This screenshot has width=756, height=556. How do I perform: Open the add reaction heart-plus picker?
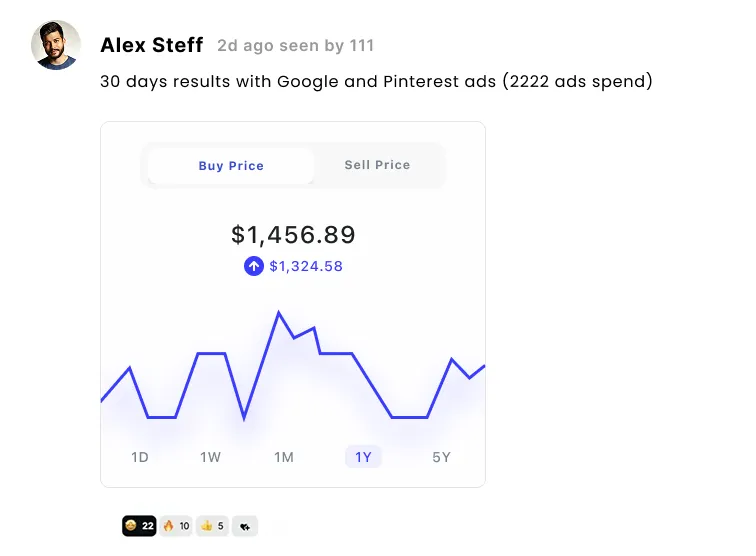[x=245, y=525]
